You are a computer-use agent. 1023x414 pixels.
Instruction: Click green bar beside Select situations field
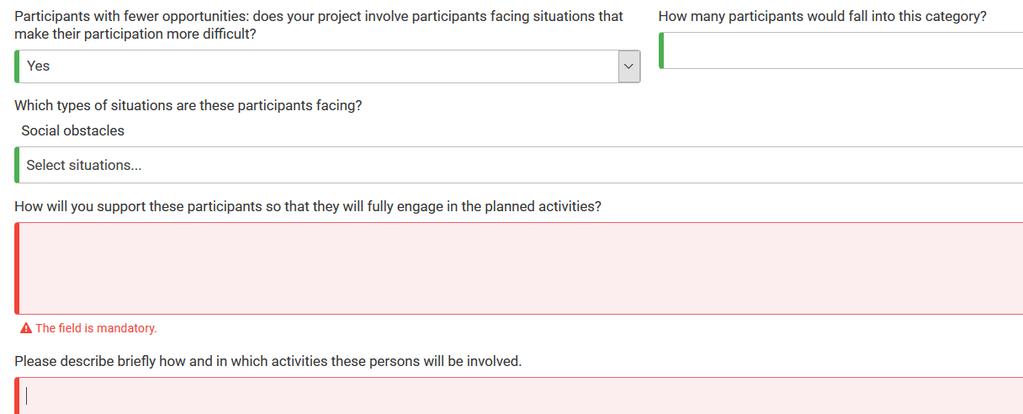17,165
